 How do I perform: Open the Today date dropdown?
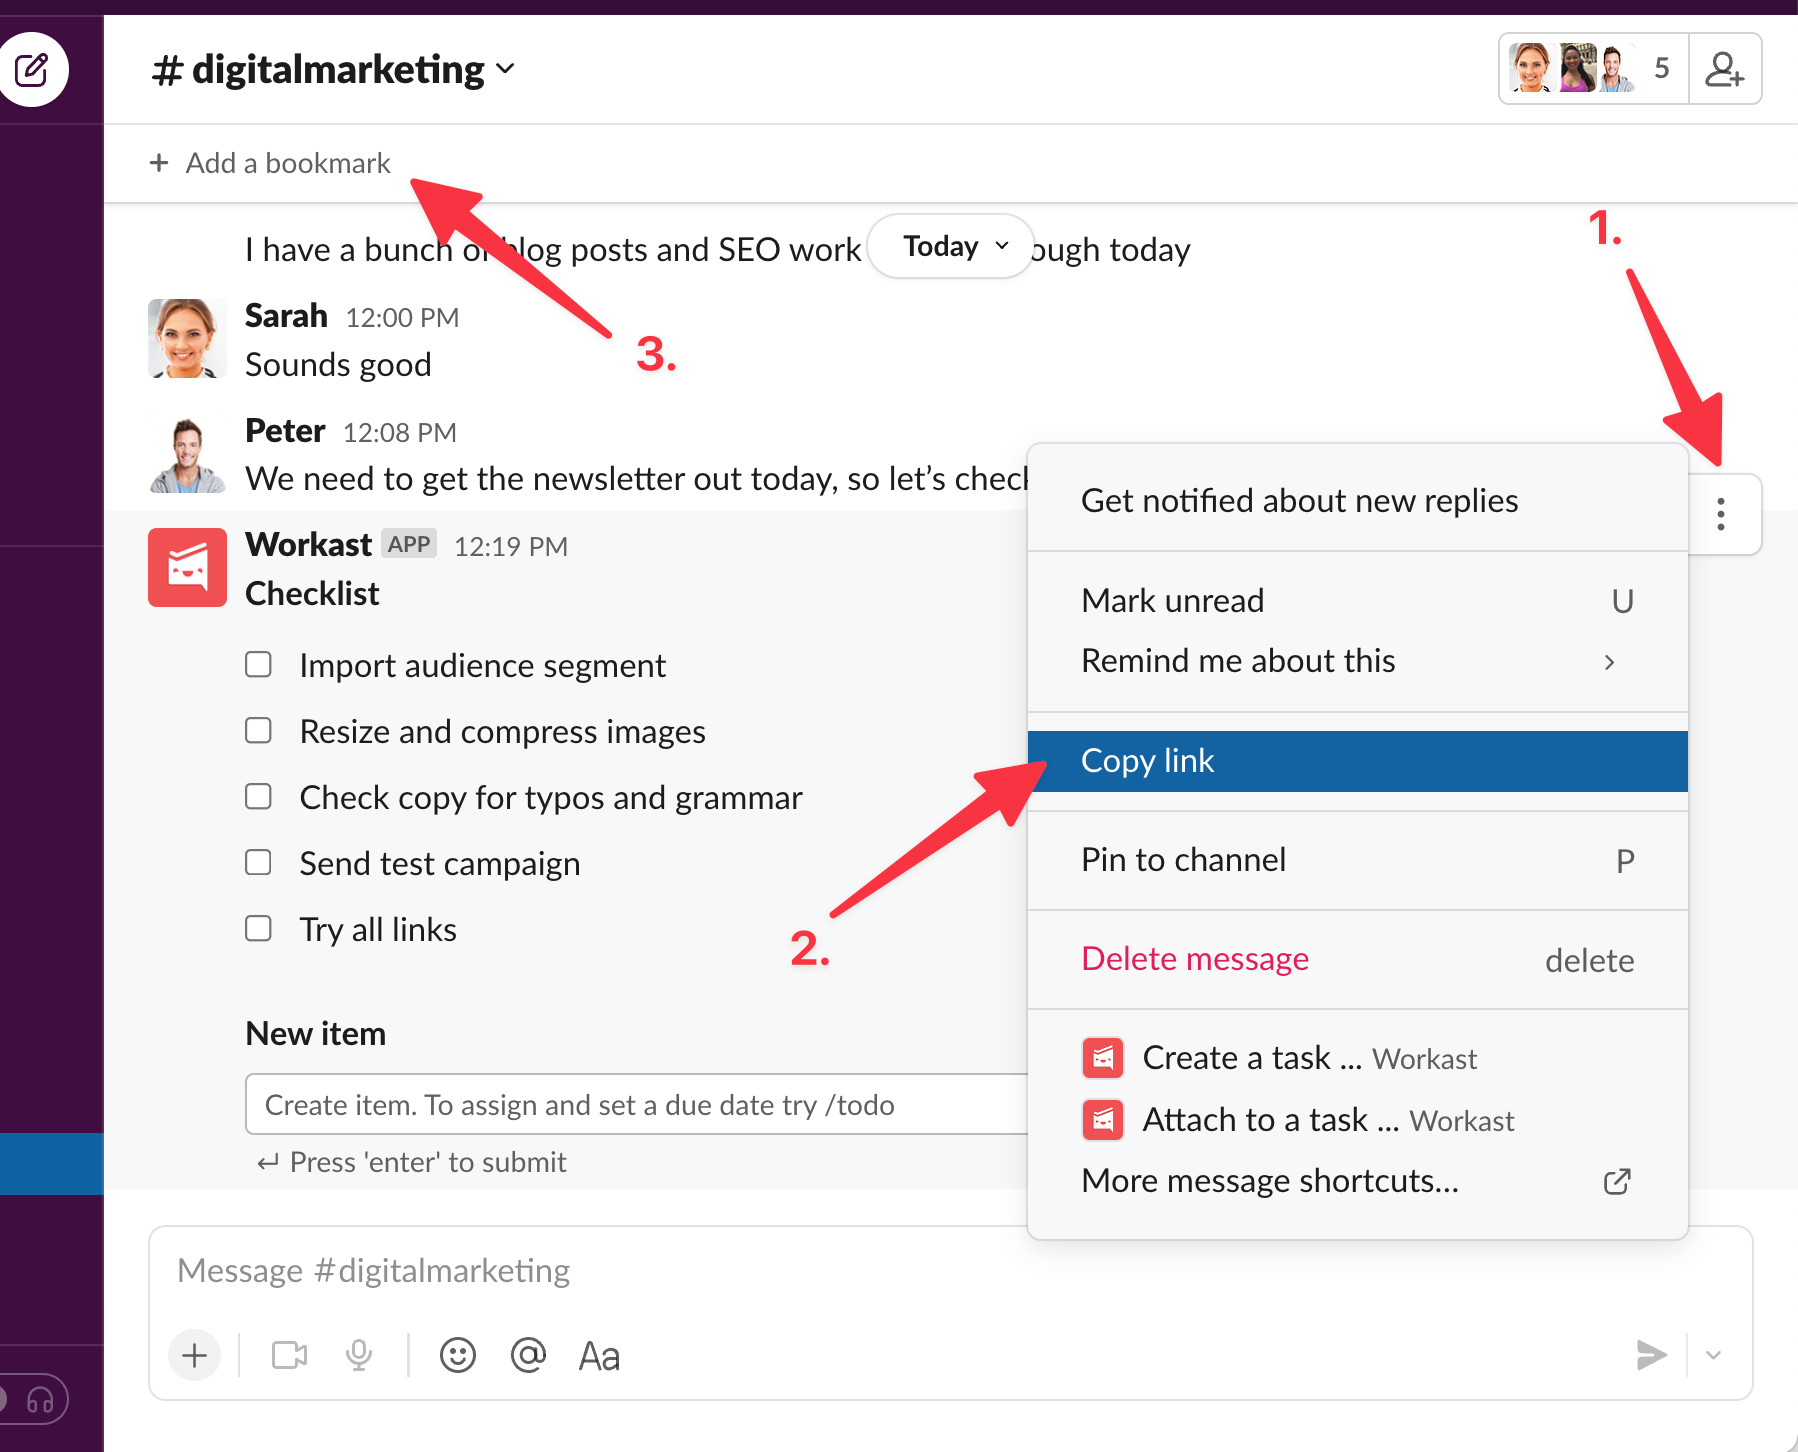pyautogui.click(x=951, y=246)
